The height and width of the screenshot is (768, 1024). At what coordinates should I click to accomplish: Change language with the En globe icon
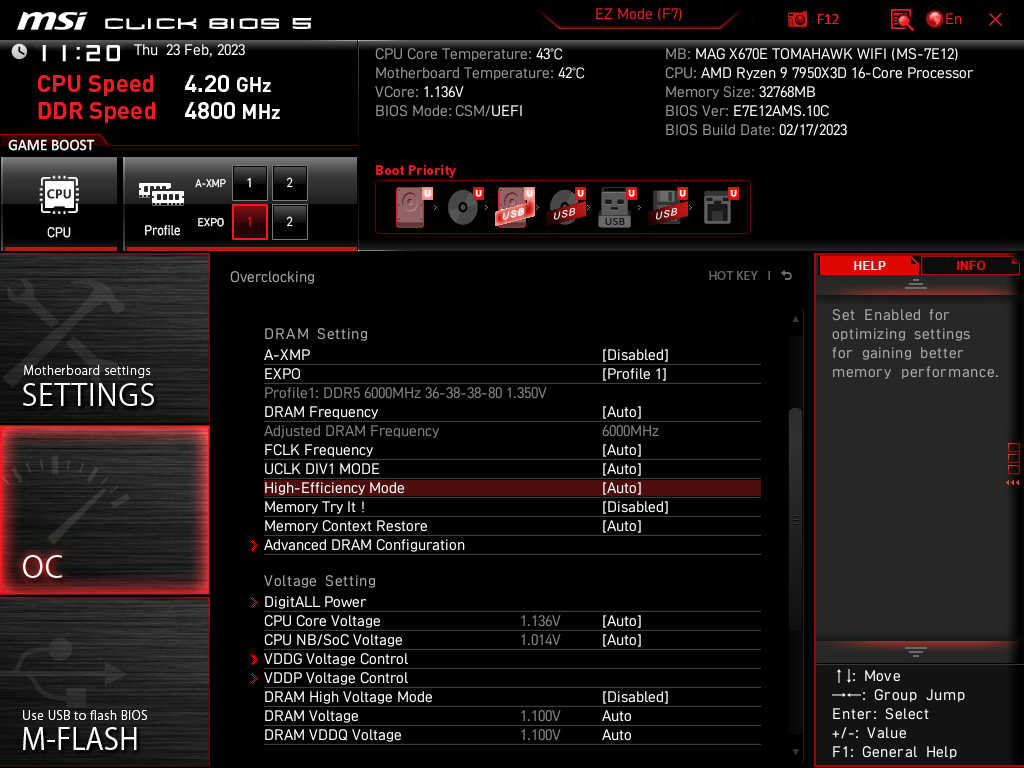coord(944,20)
